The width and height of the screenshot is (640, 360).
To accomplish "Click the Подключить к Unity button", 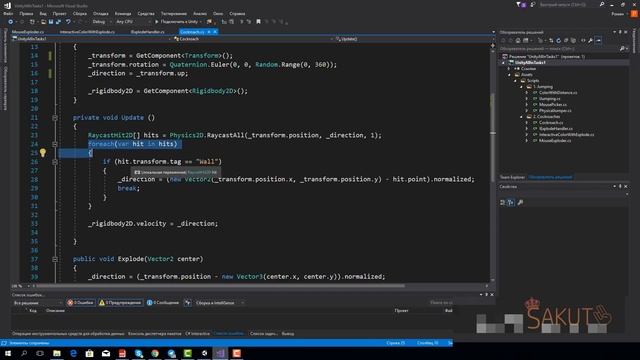I will click(x=178, y=22).
